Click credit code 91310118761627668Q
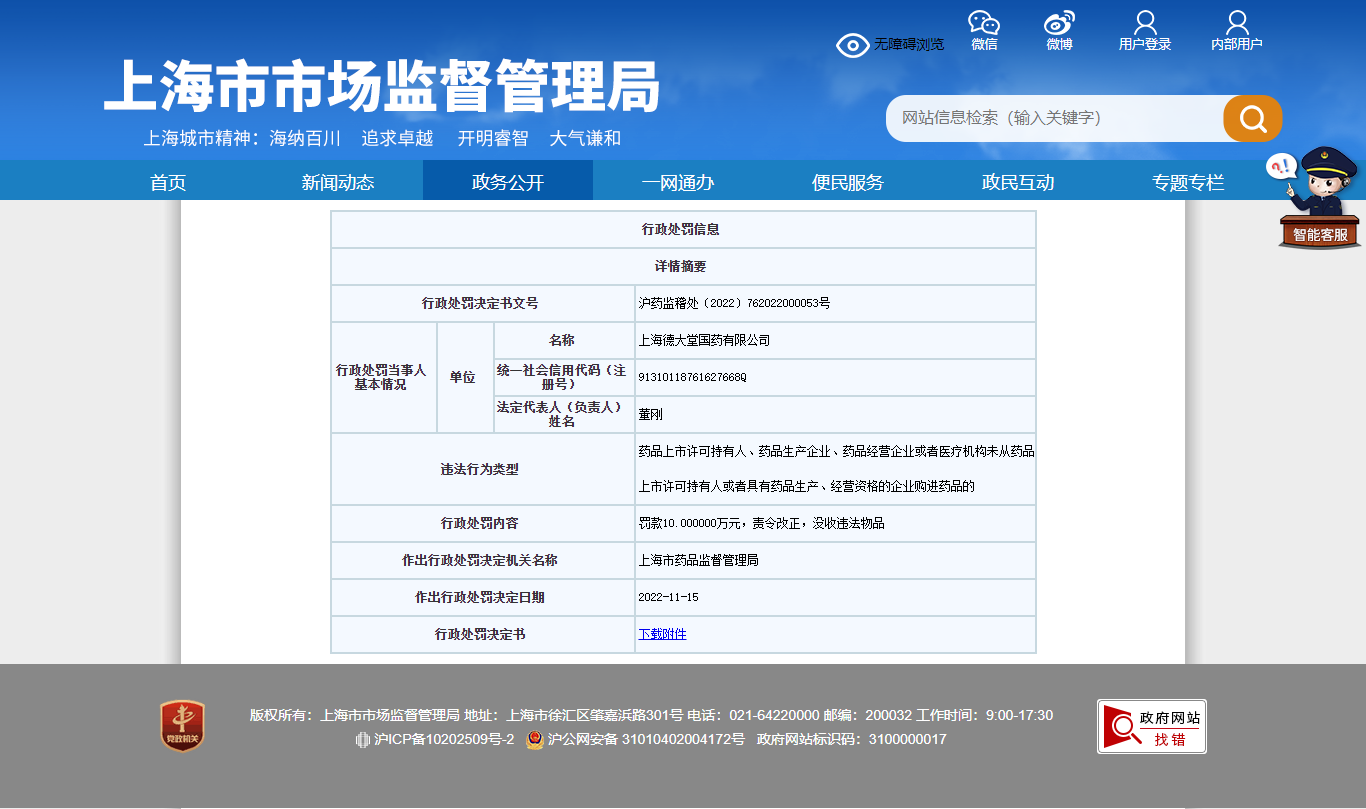 692,377
